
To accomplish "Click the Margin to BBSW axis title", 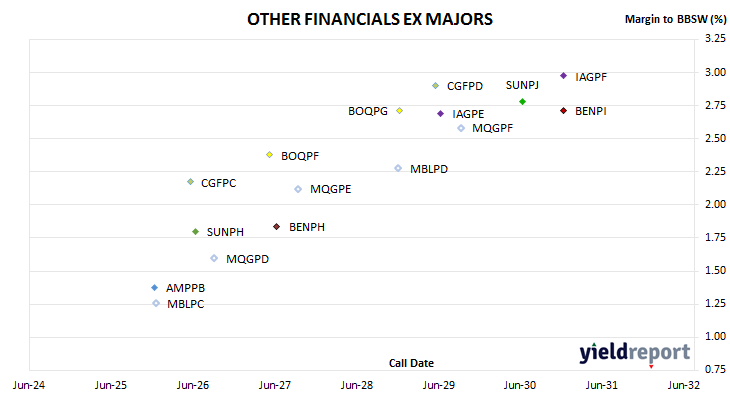I will [675, 19].
